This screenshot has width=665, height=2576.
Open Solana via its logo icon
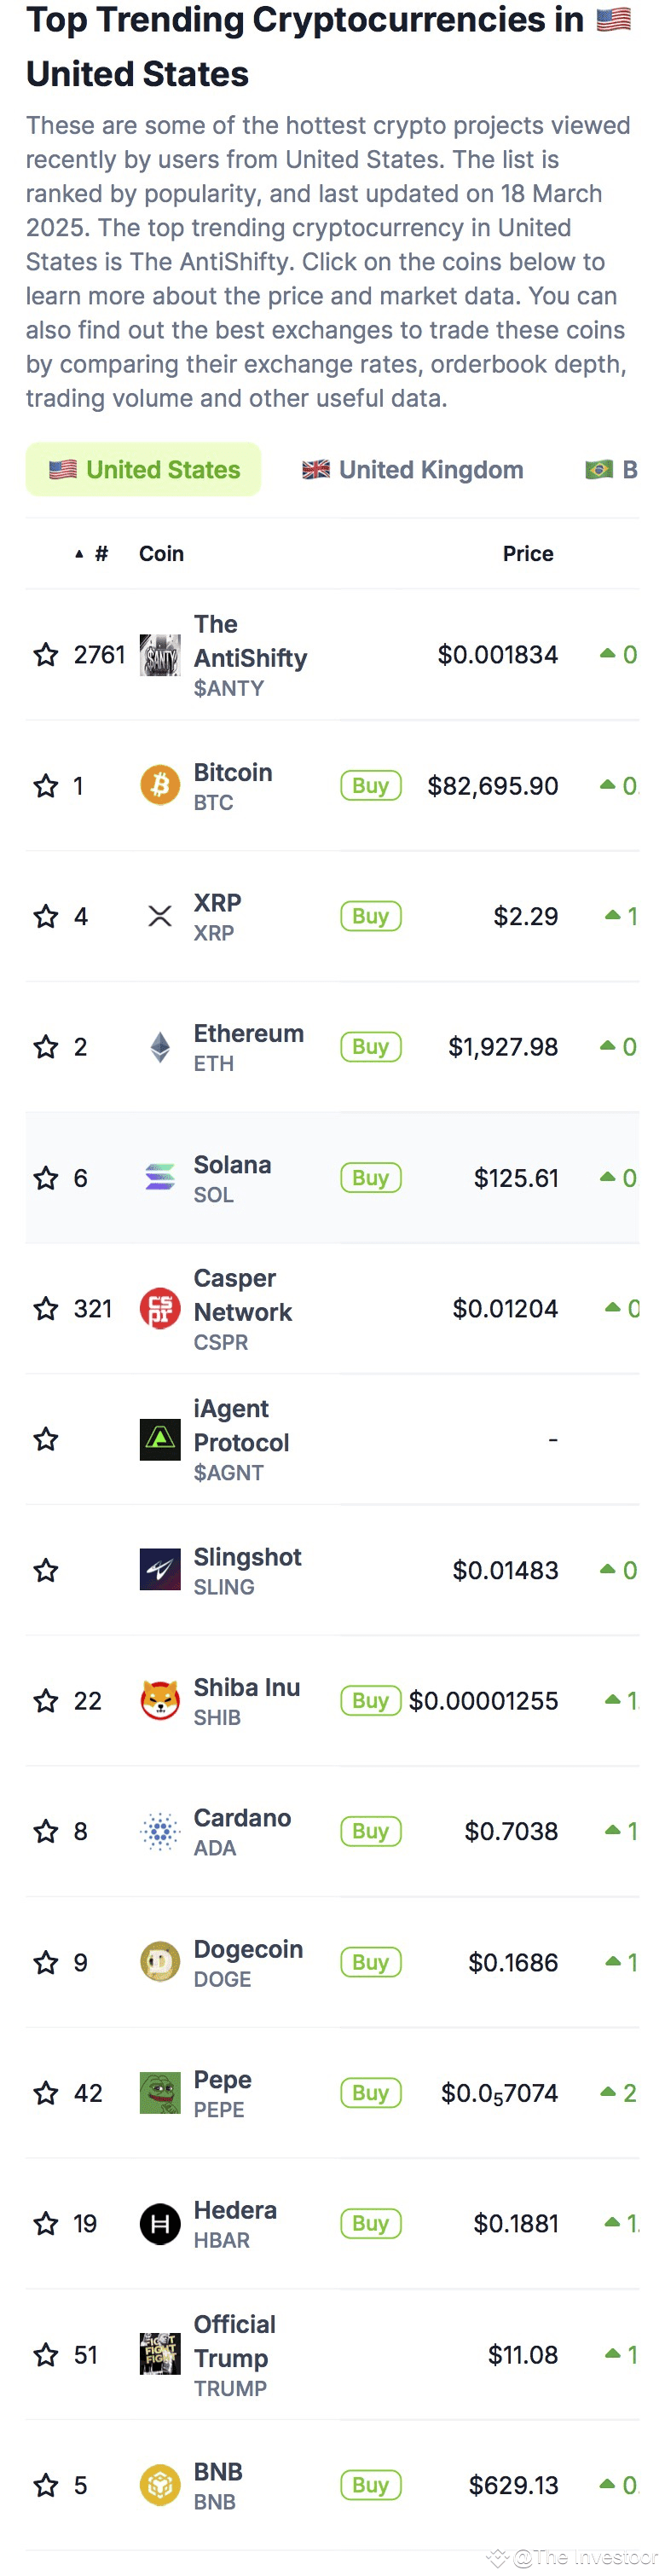(159, 1178)
